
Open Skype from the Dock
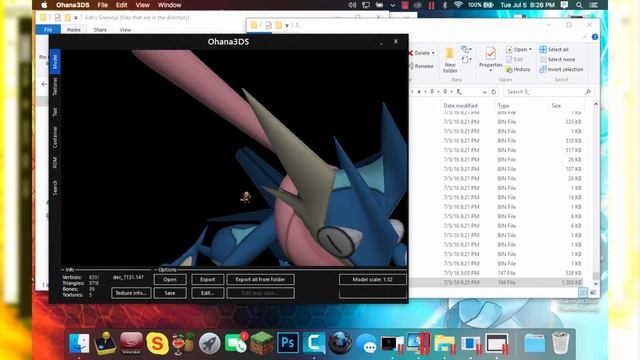pyautogui.click(x=157, y=343)
